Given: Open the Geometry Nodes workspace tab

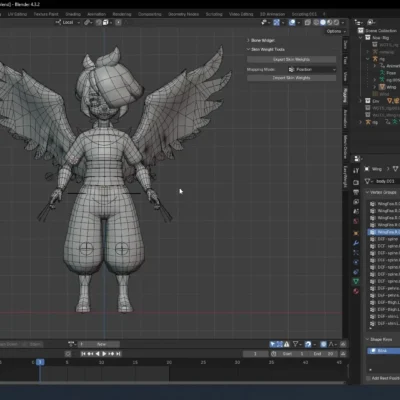Looking at the screenshot, I should click(x=183, y=14).
